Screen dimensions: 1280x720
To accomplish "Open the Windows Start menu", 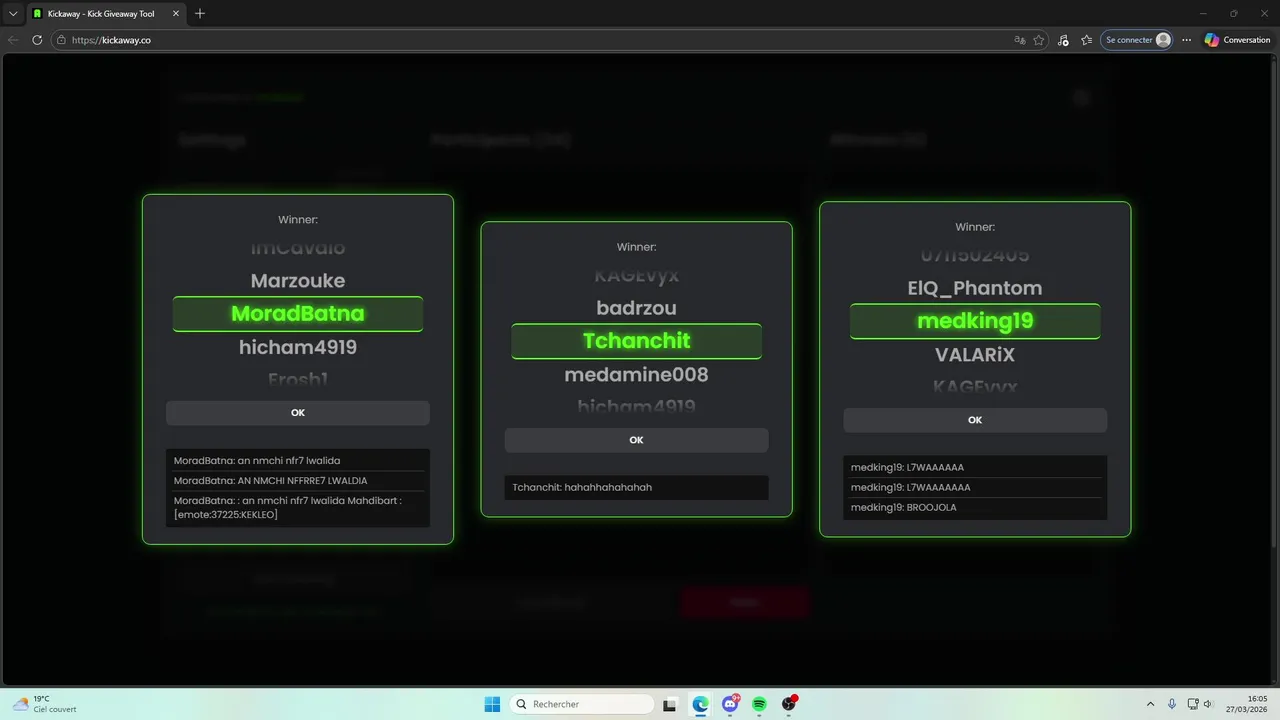I will click(492, 704).
